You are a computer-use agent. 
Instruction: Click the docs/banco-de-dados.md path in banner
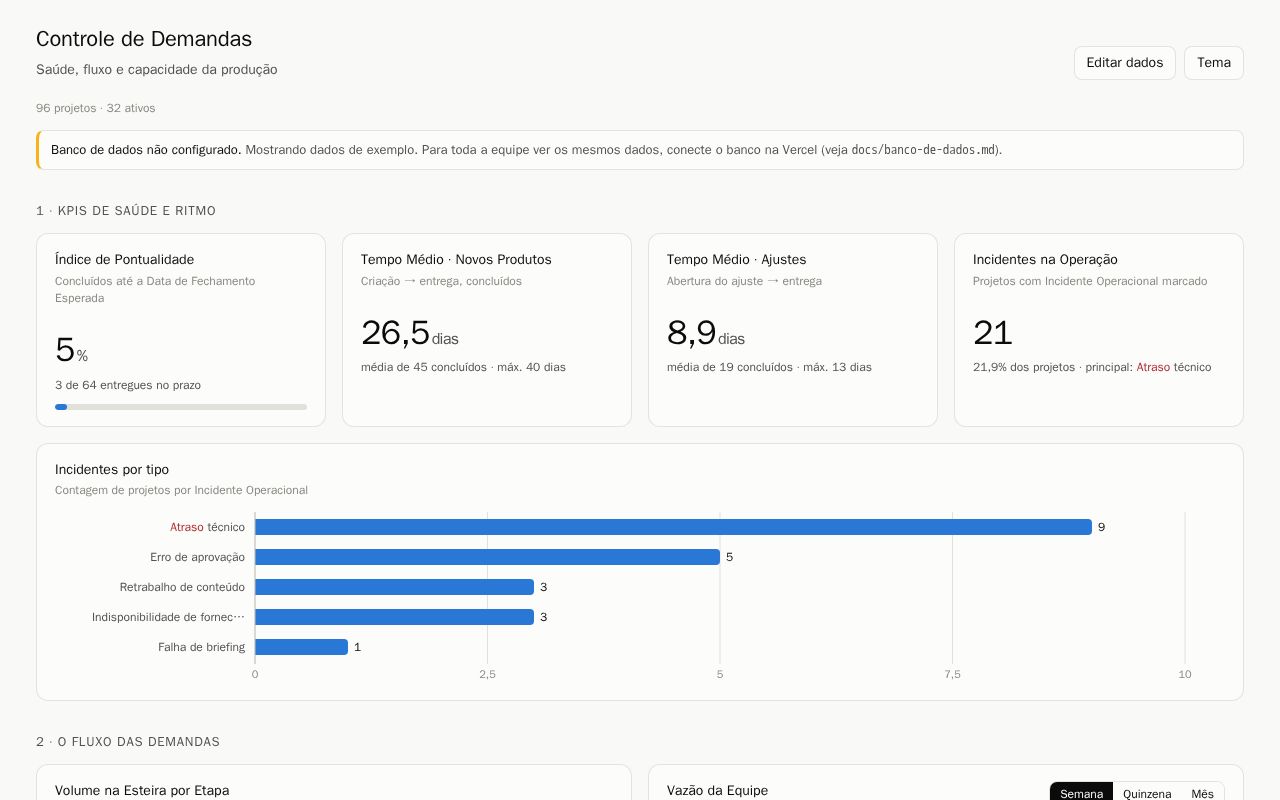(x=923, y=150)
